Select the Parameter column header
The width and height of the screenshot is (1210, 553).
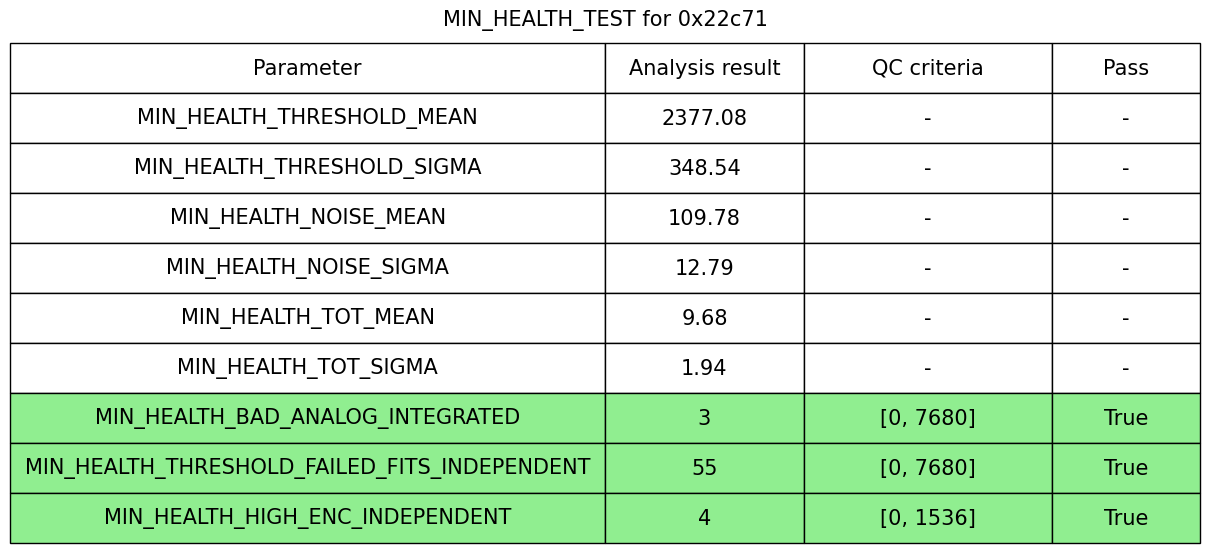[x=307, y=68]
